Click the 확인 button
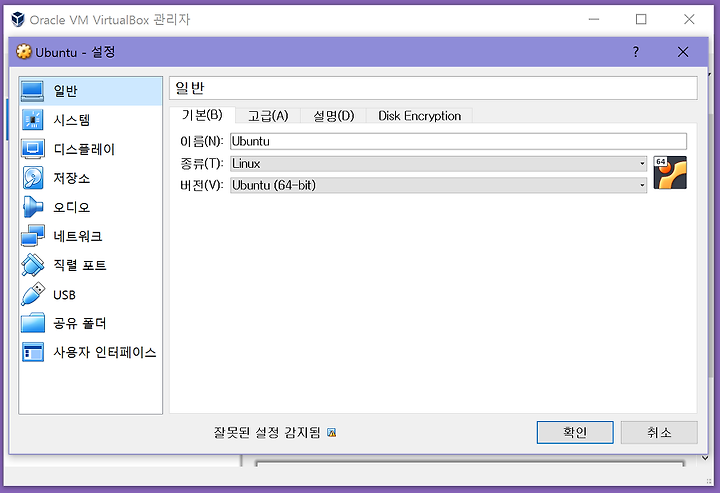The height and width of the screenshot is (493, 720). (x=575, y=432)
